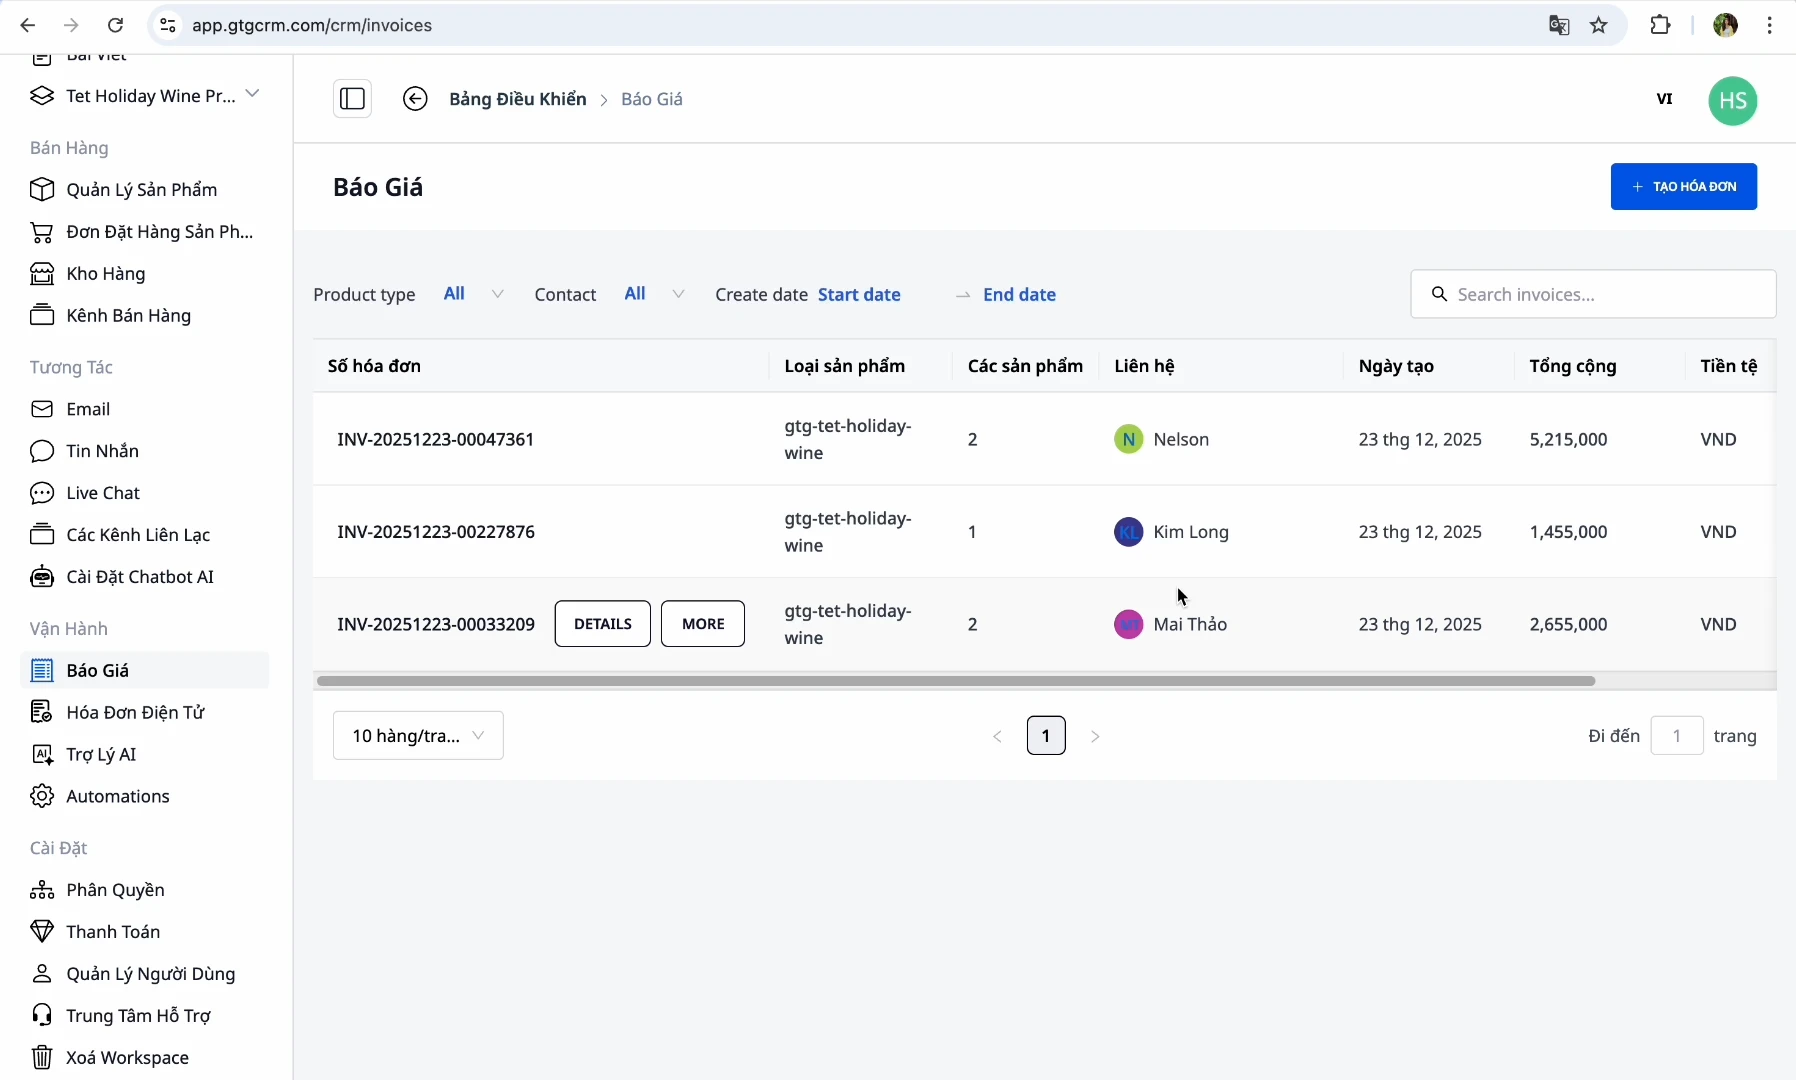Open the Contact filter dropdown
Screen dimensions: 1796x1080
(653, 293)
